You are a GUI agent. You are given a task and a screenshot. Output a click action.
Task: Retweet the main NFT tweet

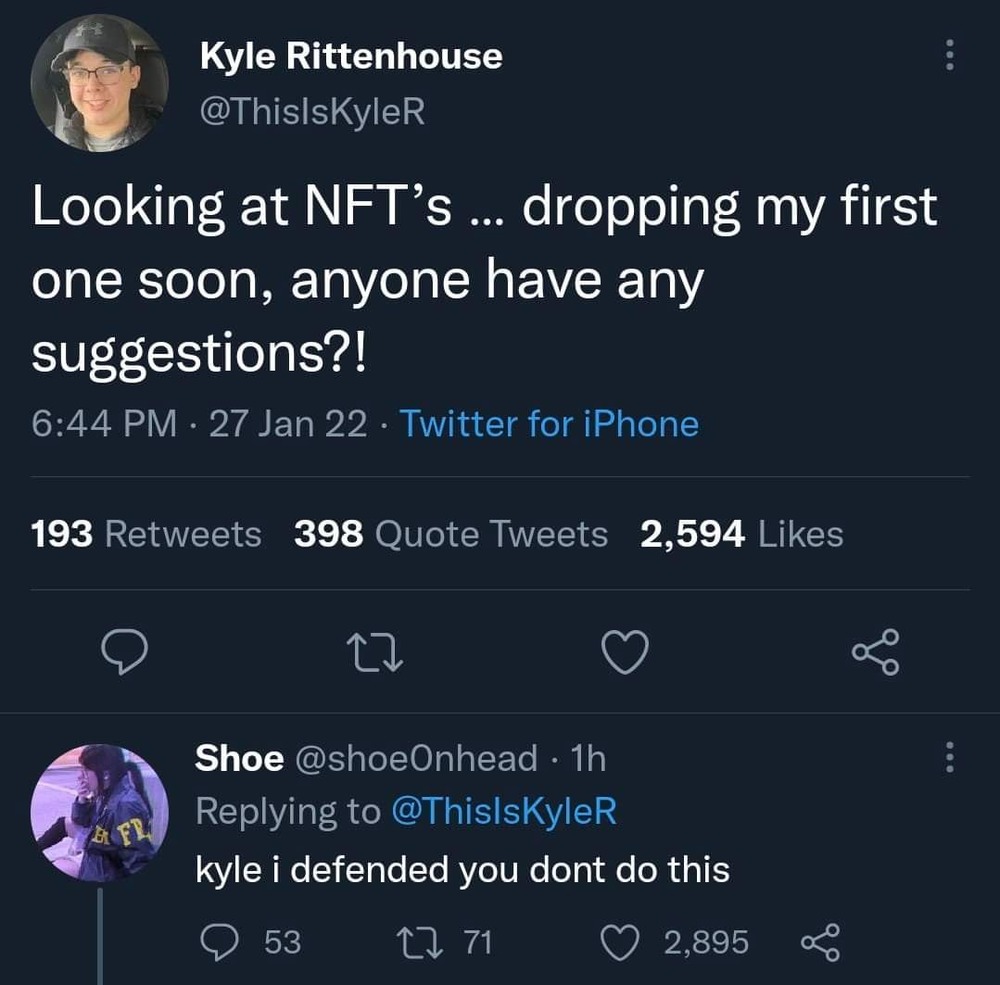tap(377, 653)
